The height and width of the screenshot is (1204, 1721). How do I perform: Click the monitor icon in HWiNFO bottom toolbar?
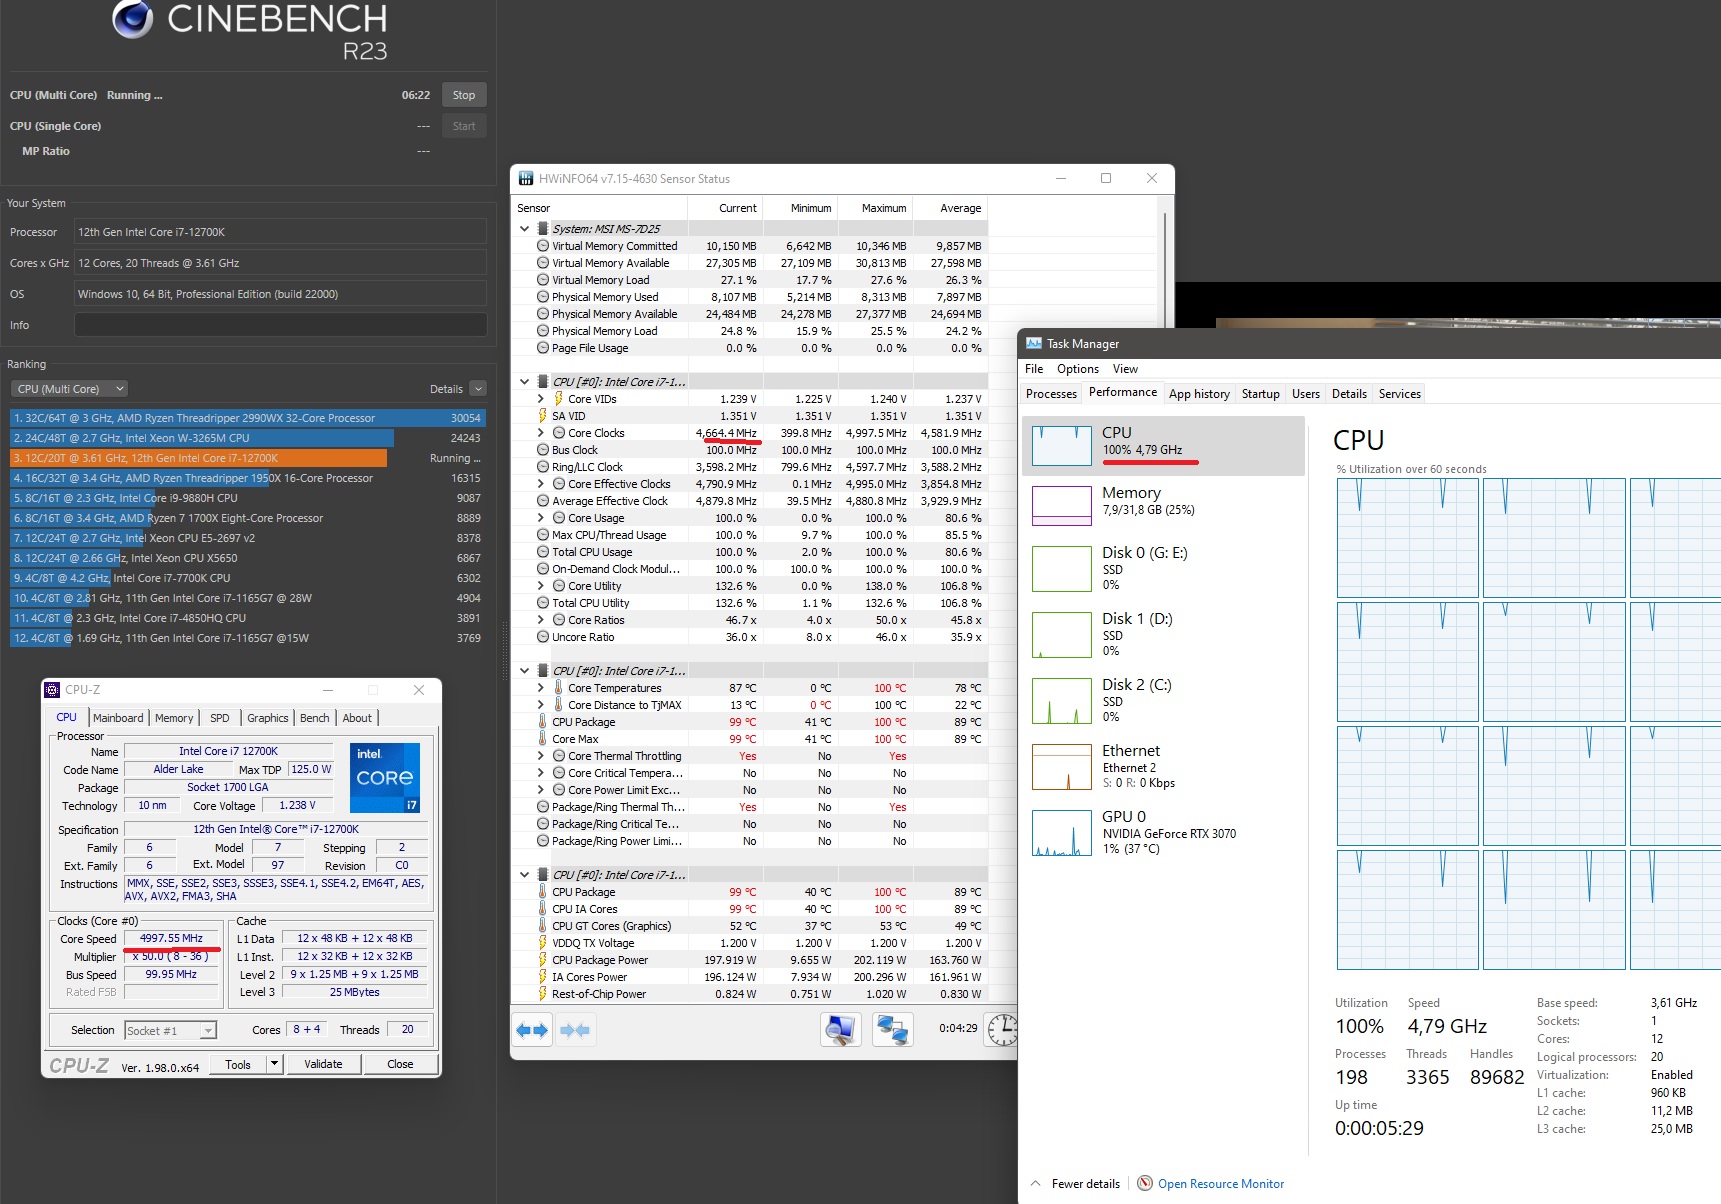click(840, 1029)
